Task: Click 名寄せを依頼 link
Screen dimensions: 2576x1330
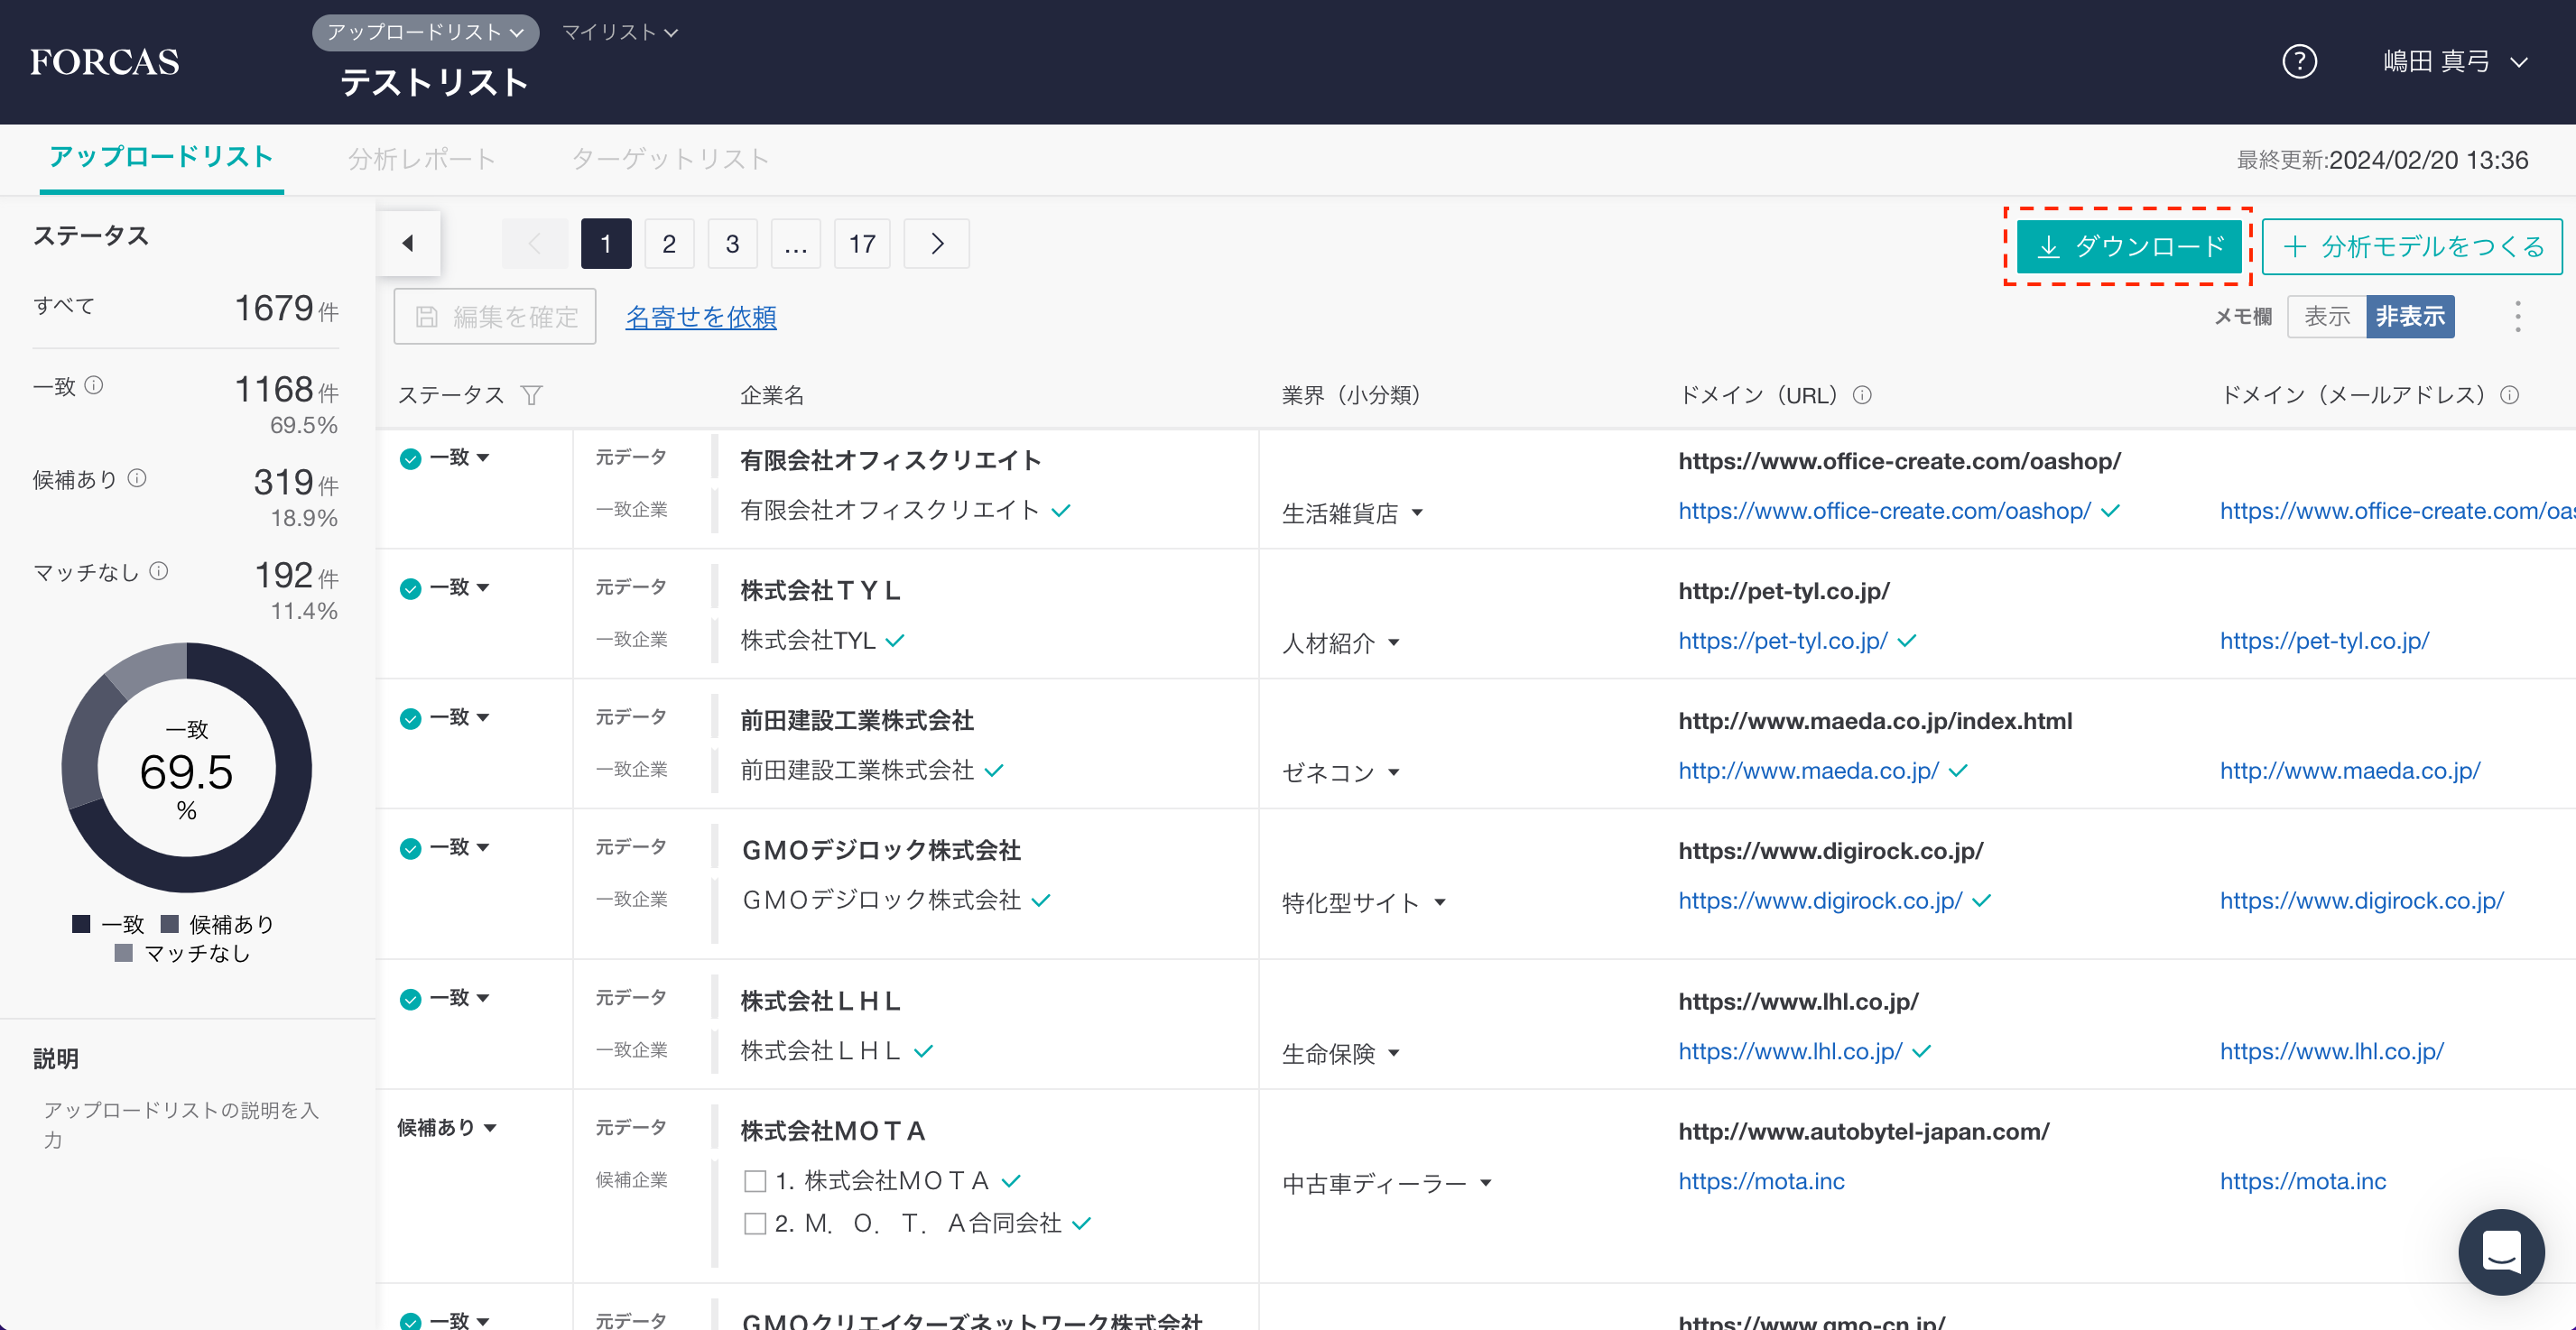Action: (700, 317)
